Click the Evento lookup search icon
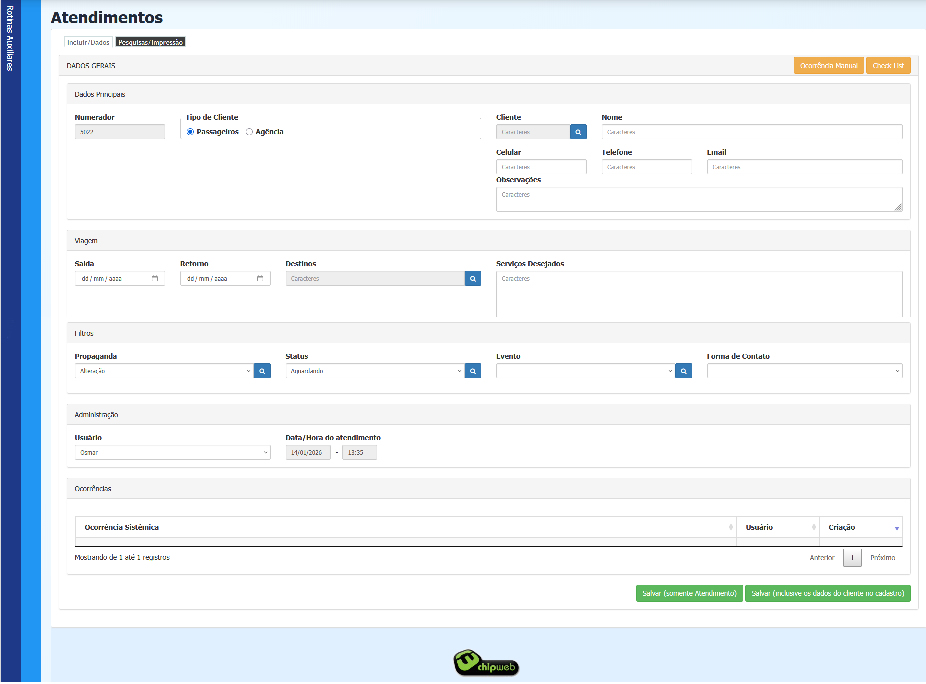The image size is (926, 684). click(684, 371)
